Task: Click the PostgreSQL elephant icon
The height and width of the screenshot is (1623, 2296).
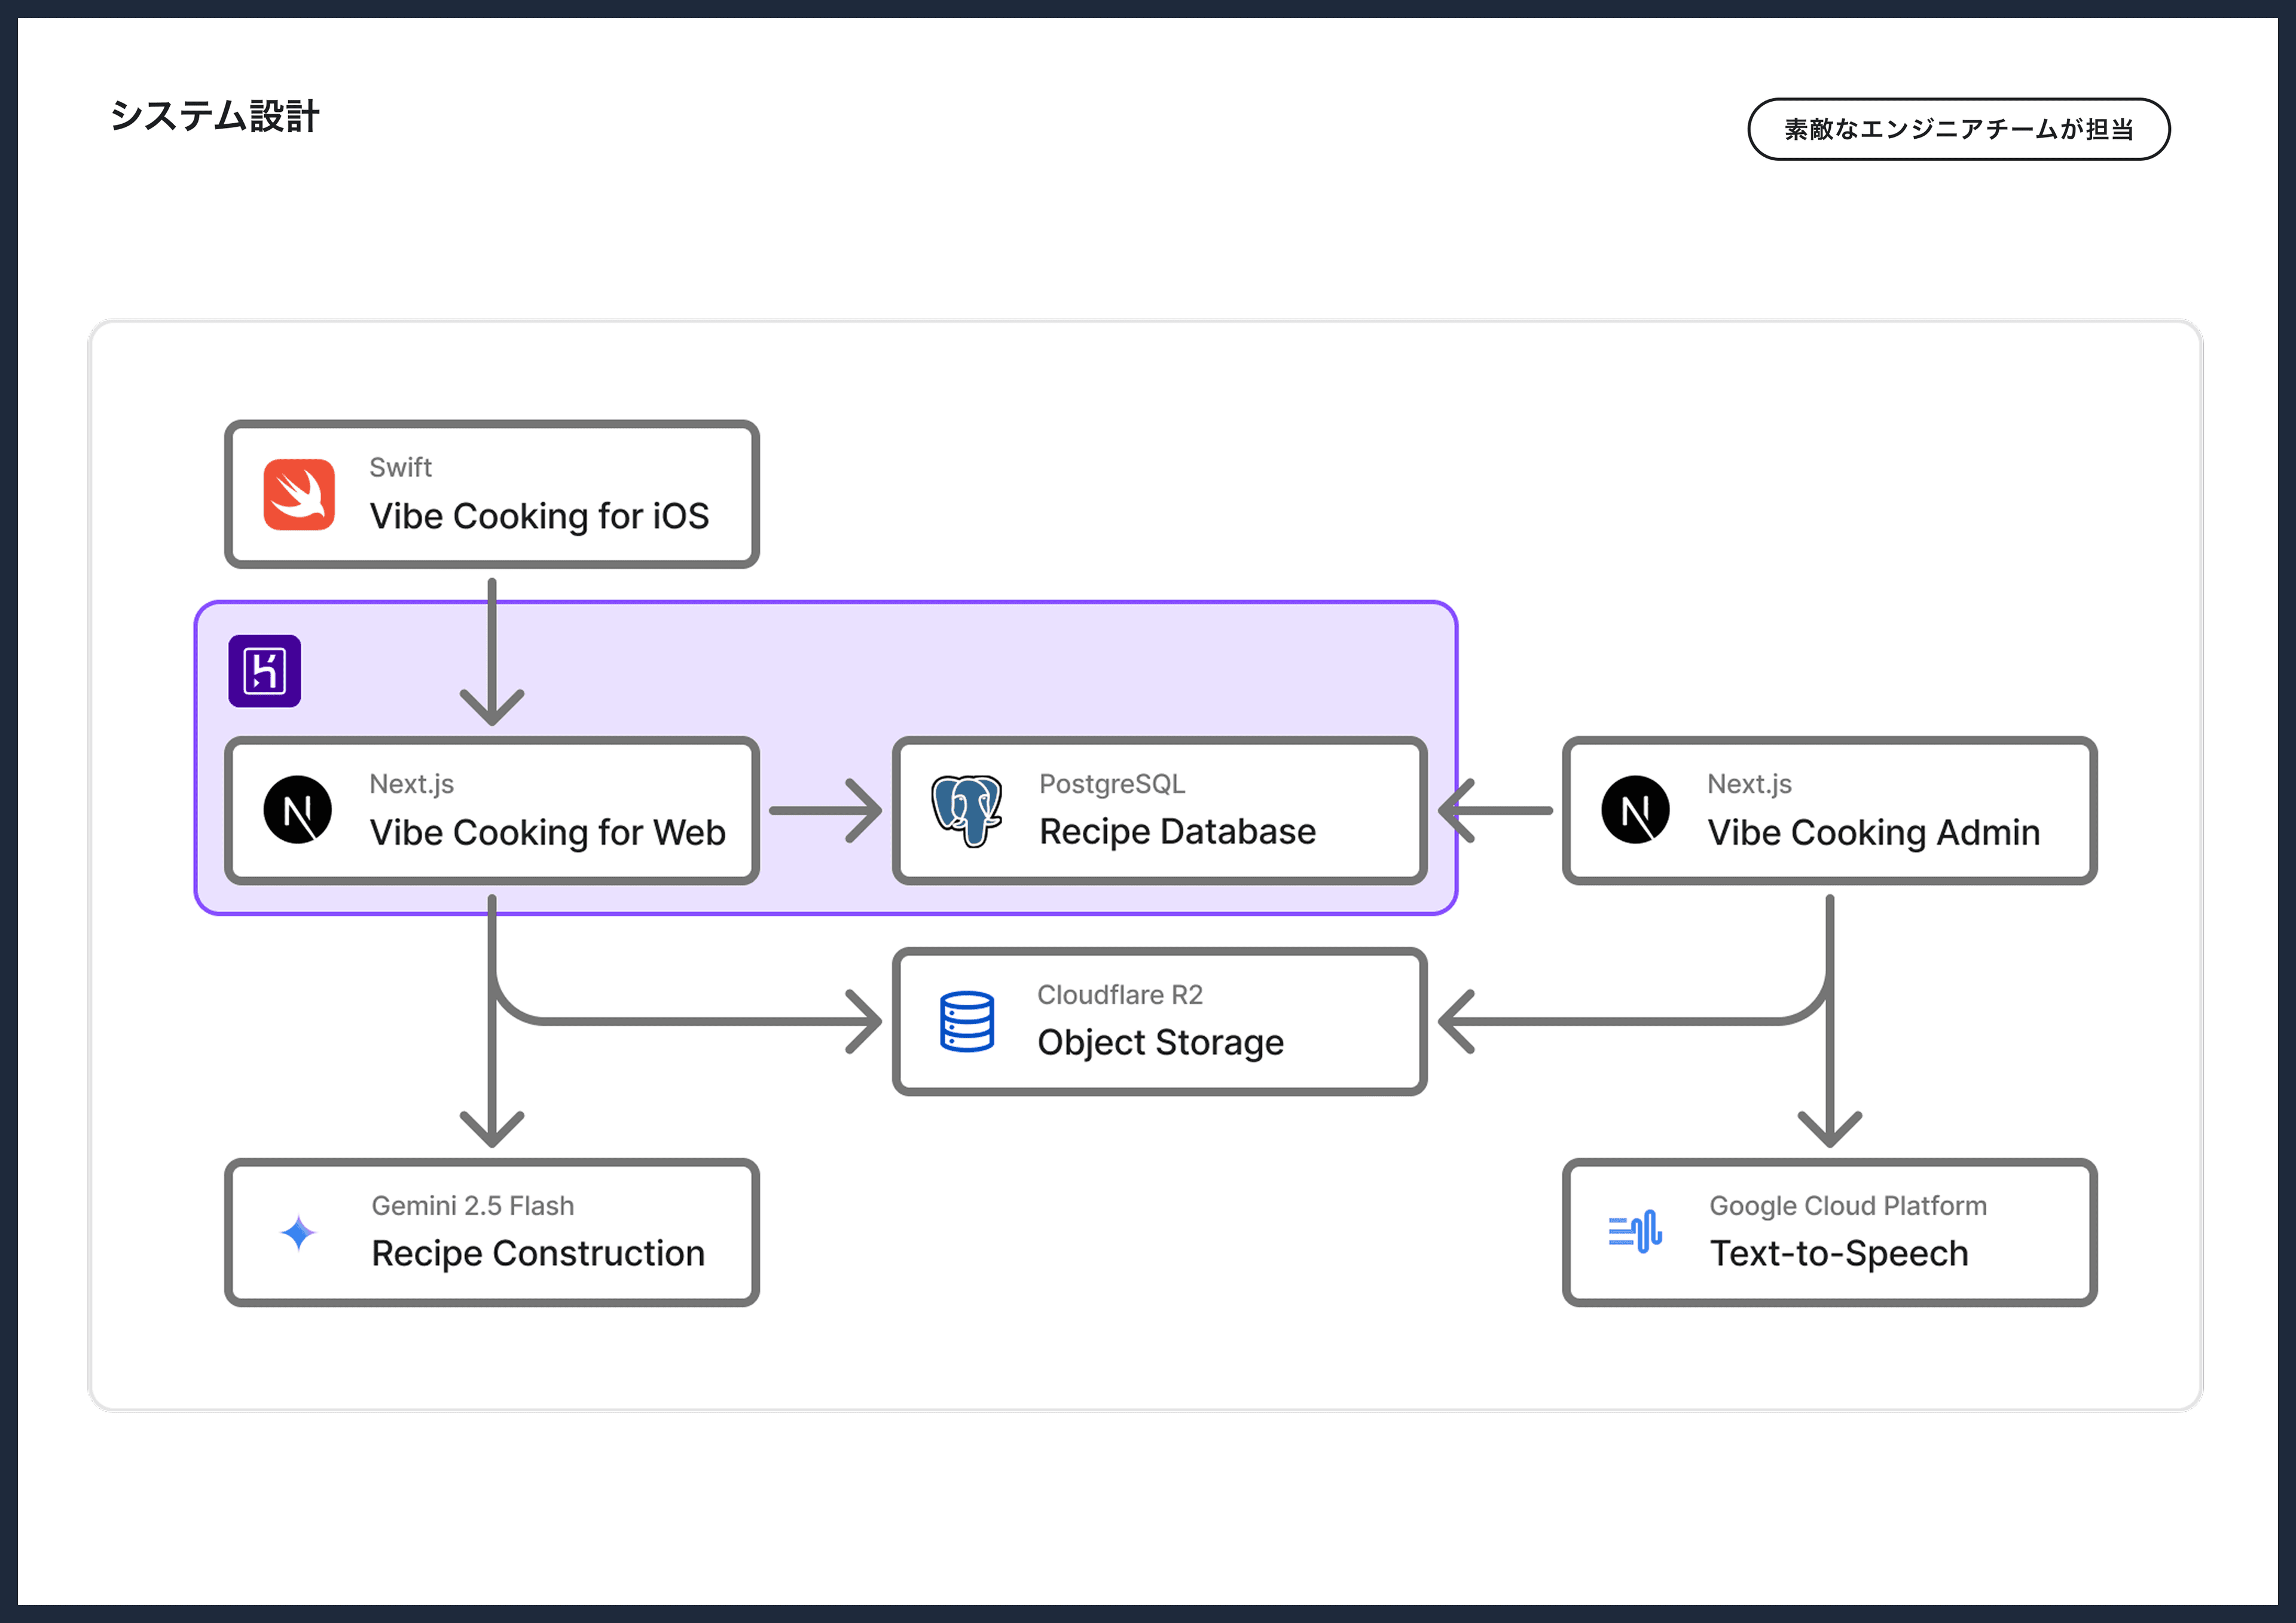Action: pyautogui.click(x=967, y=810)
